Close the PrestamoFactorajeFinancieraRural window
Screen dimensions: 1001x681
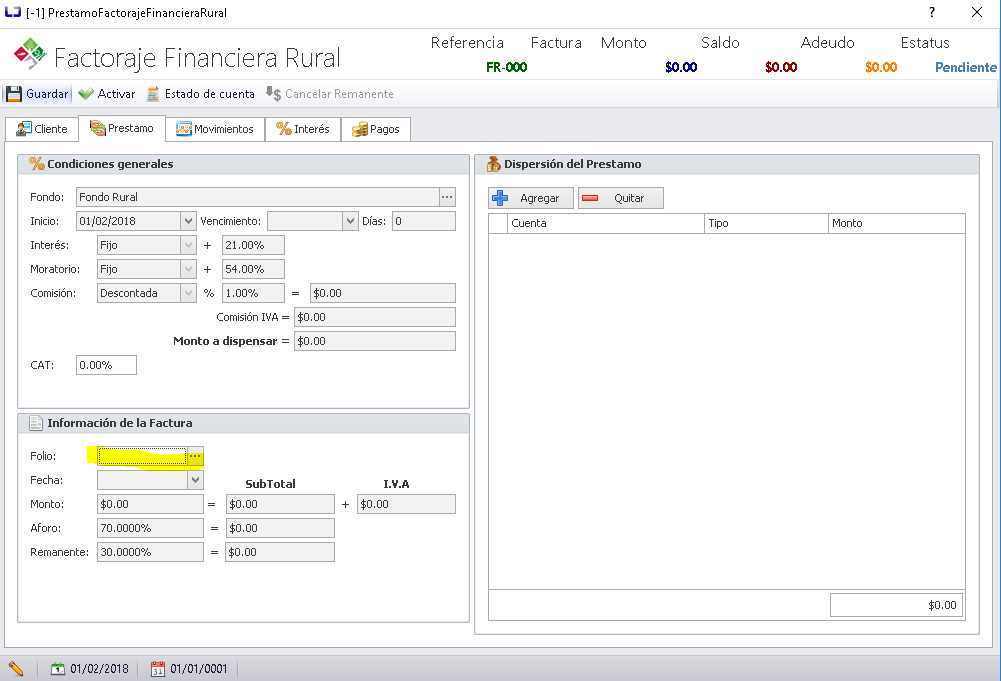coord(977,12)
